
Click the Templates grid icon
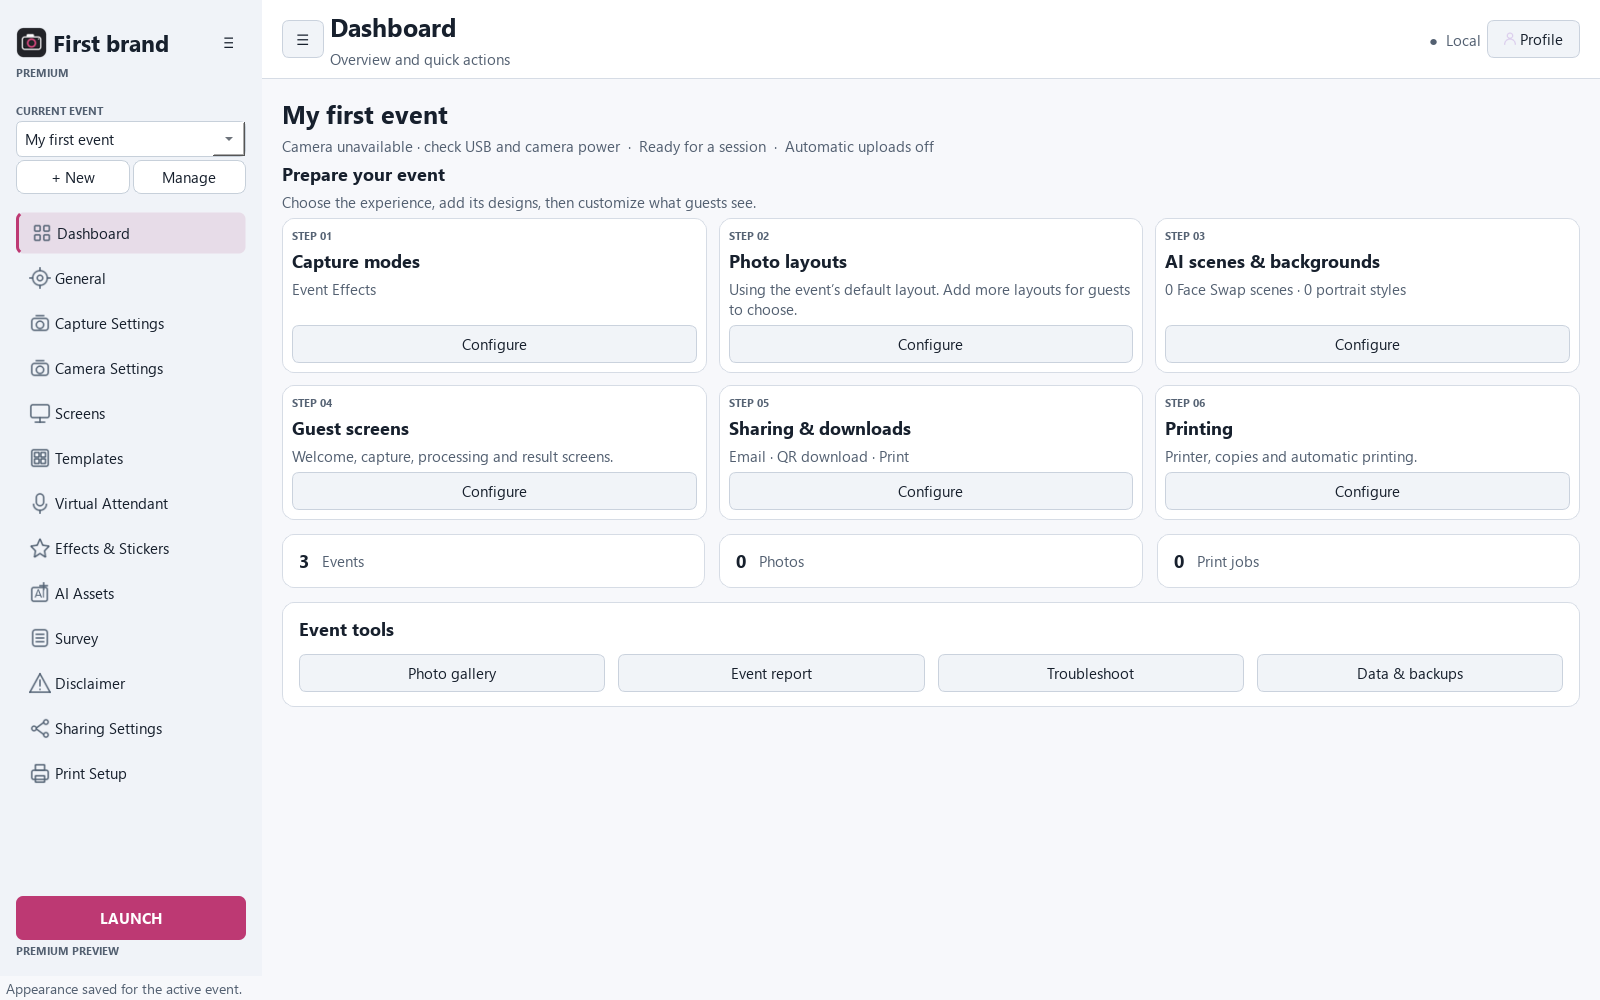(40, 458)
